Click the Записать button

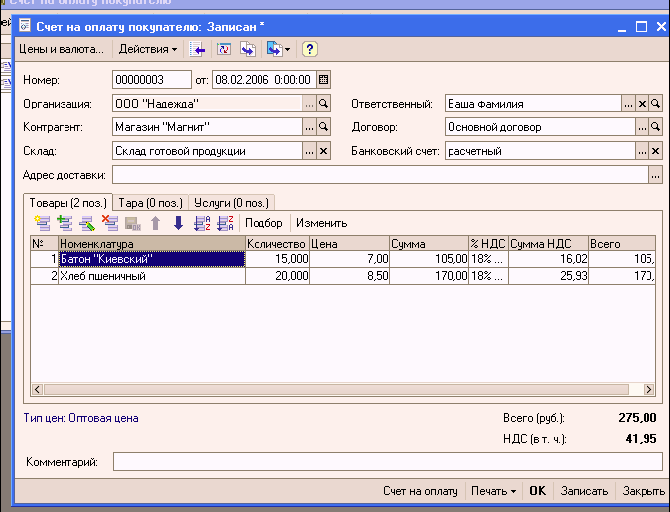pos(584,491)
